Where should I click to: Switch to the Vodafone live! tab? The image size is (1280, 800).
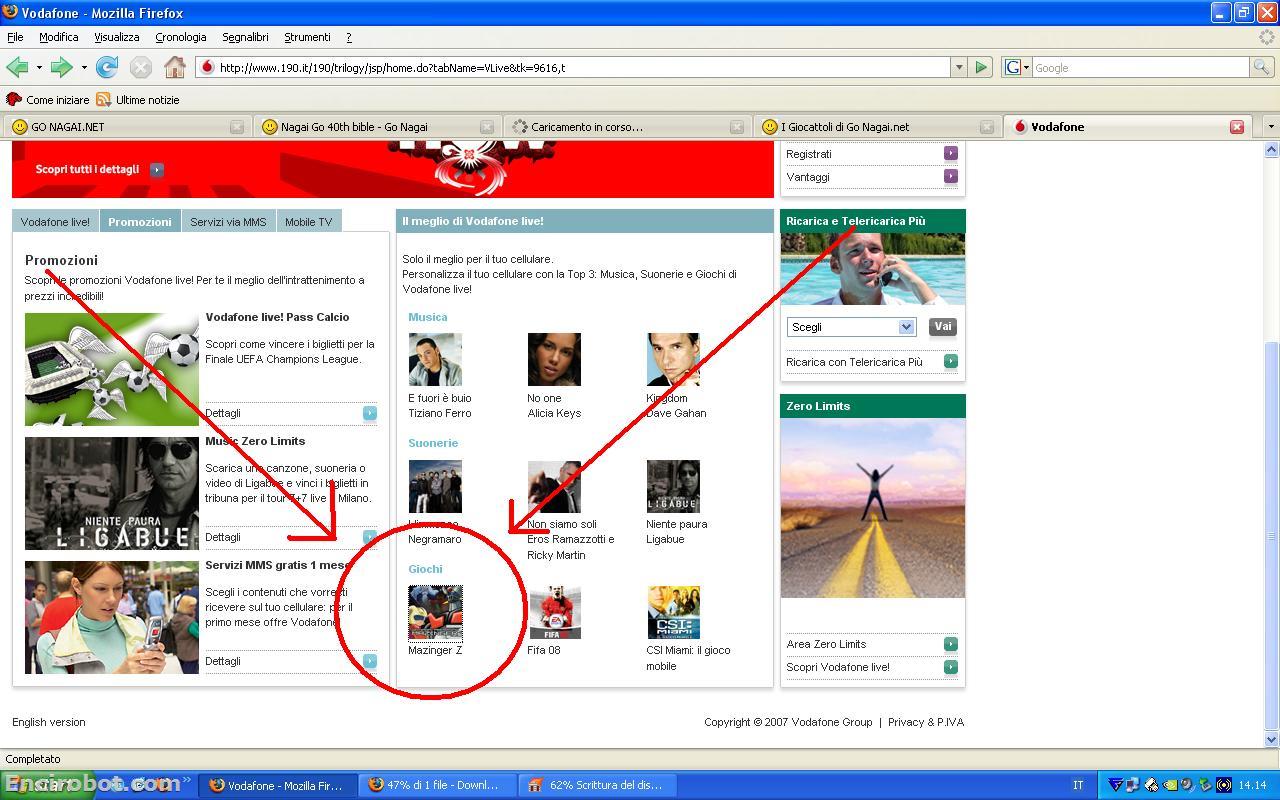pos(55,221)
